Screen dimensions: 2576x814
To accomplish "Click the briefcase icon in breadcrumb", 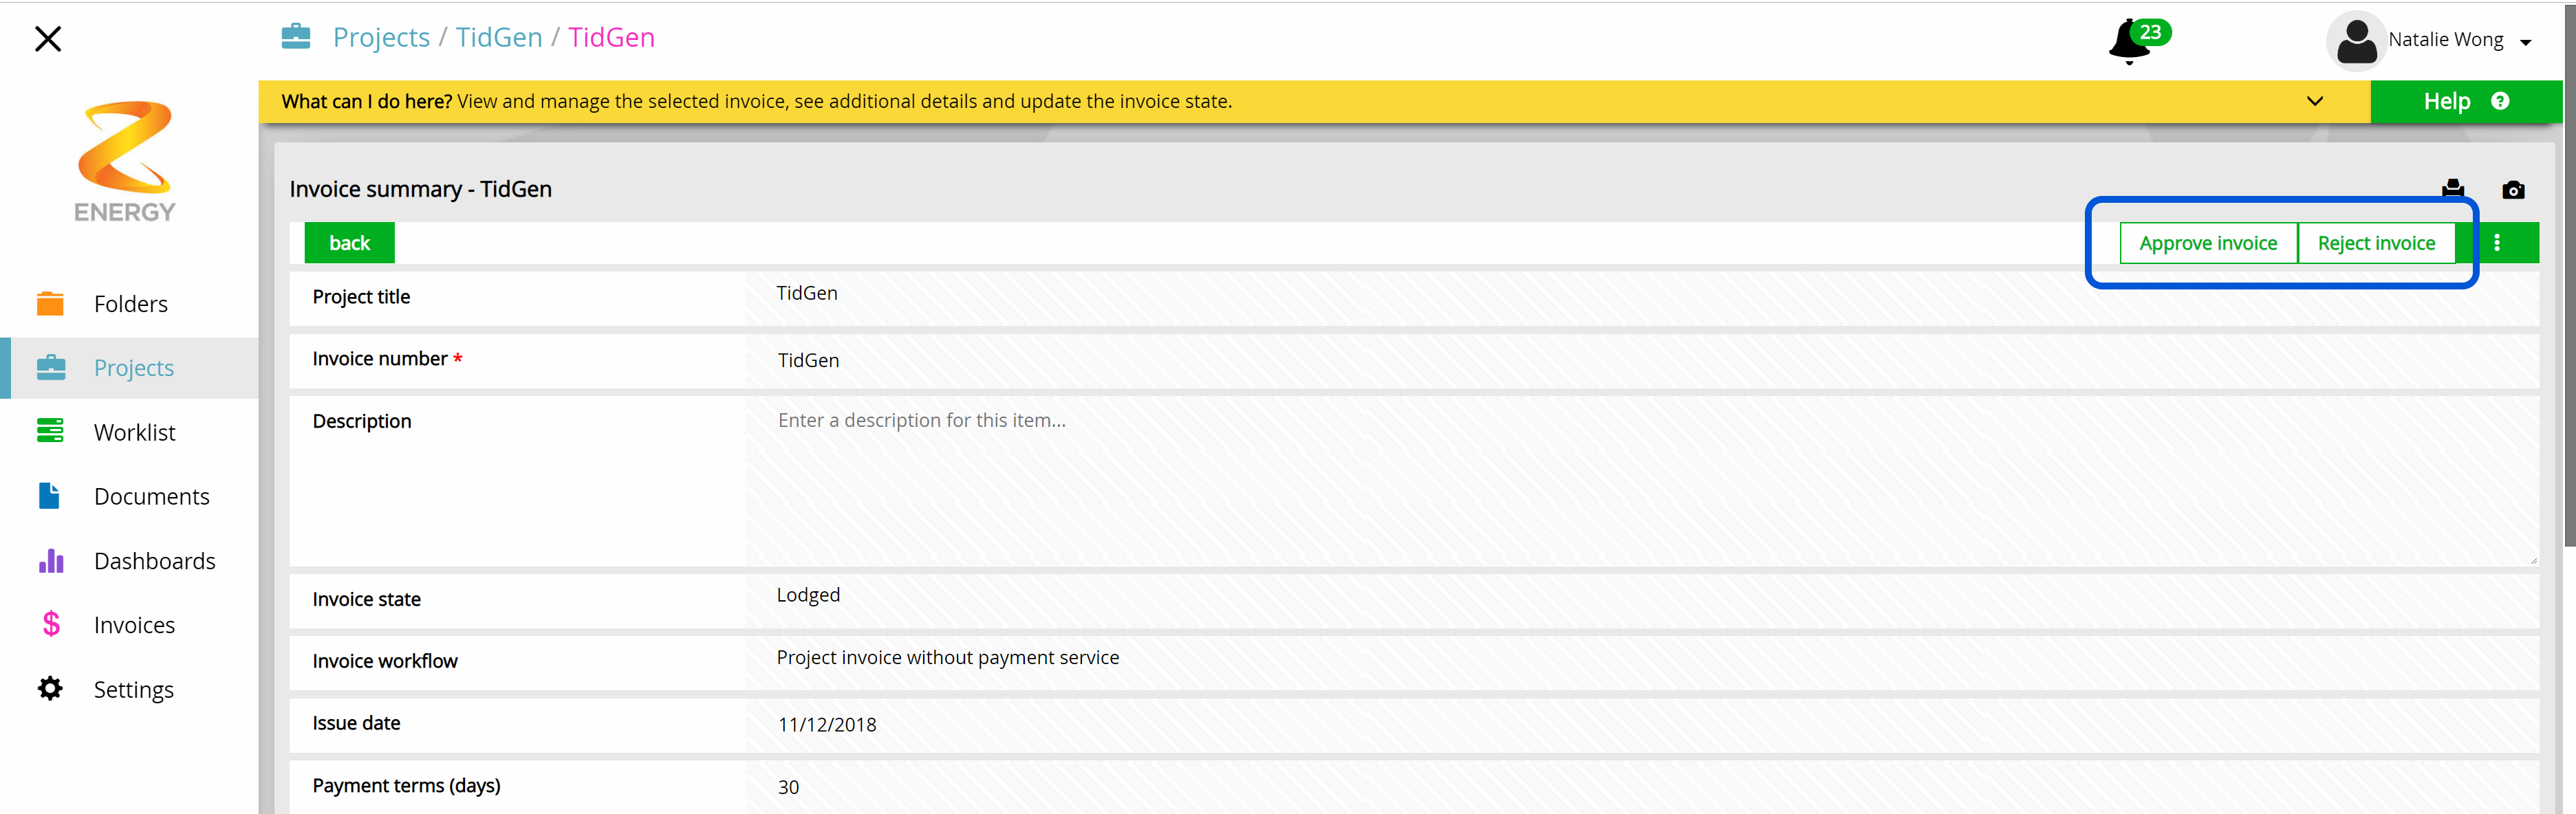I will tap(296, 37).
